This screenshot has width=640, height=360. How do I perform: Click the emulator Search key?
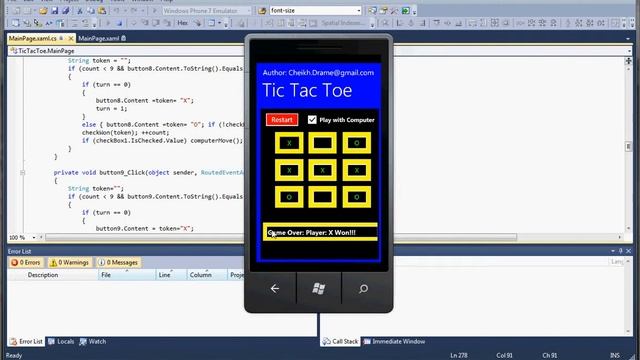tap(363, 289)
